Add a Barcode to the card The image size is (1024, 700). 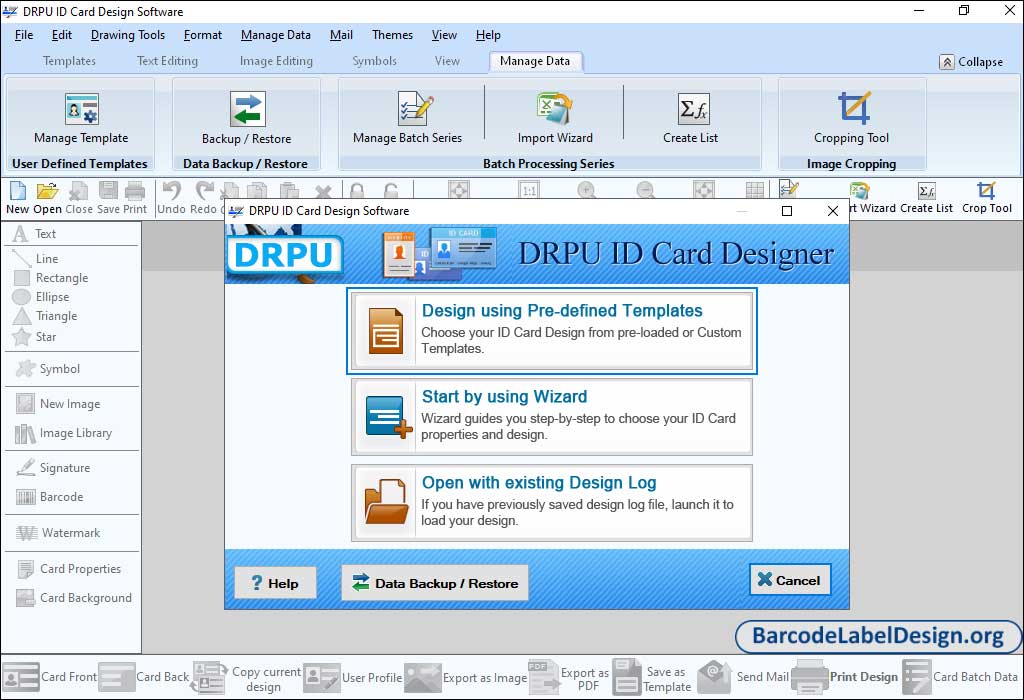tap(50, 497)
